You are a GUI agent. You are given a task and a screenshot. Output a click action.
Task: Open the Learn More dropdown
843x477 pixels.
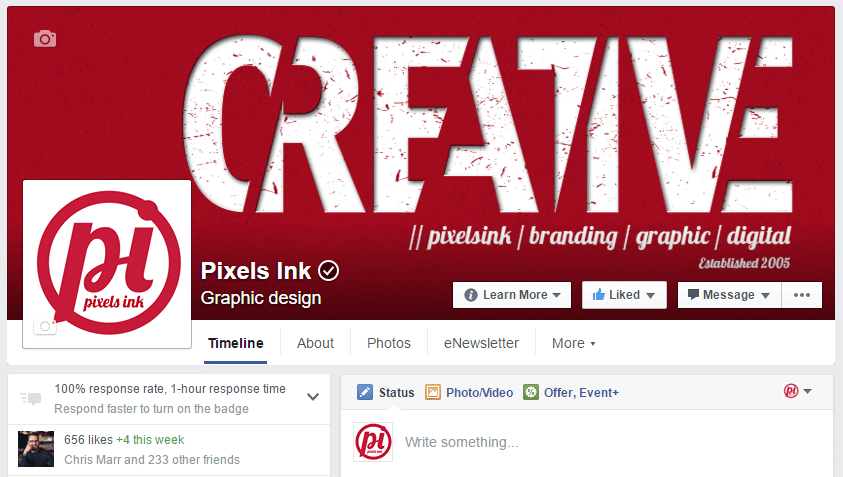(512, 295)
